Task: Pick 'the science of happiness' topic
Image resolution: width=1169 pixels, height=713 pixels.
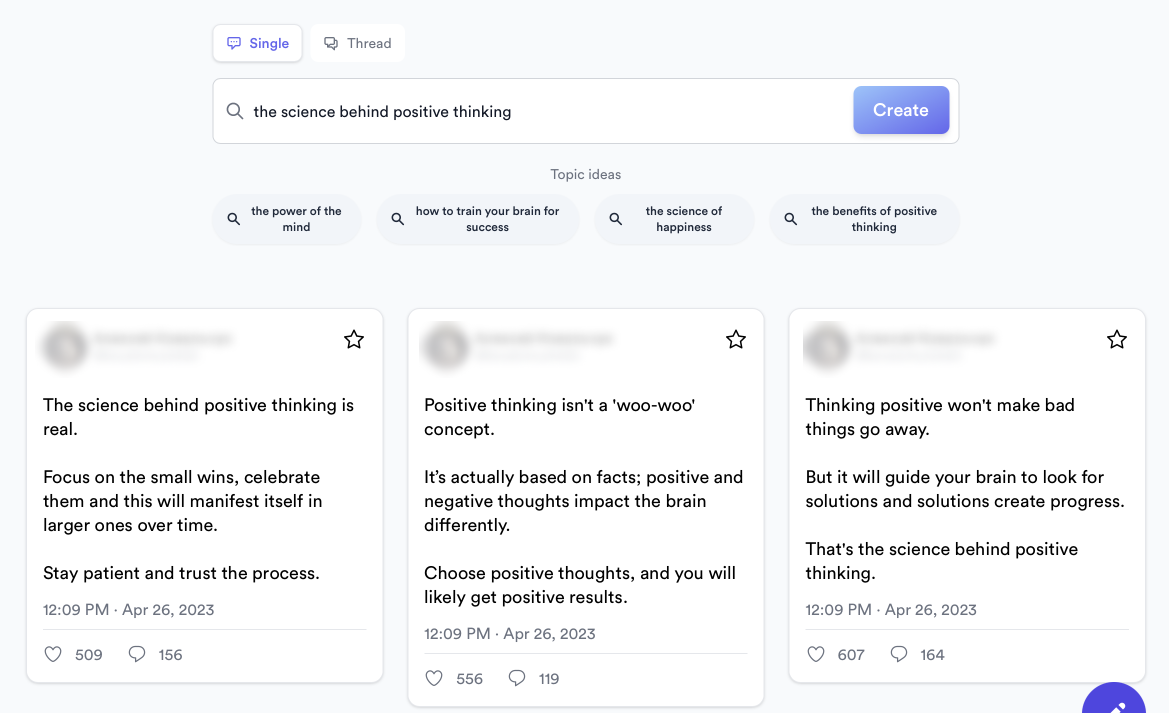Action: [x=674, y=219]
